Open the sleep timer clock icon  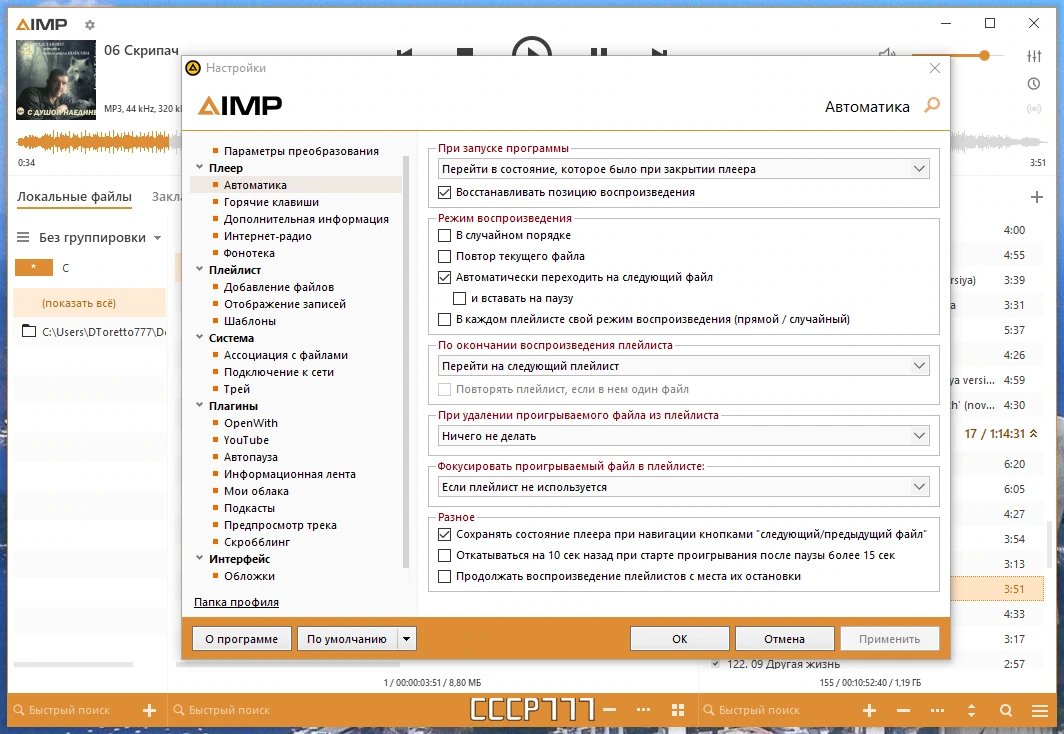1034,83
